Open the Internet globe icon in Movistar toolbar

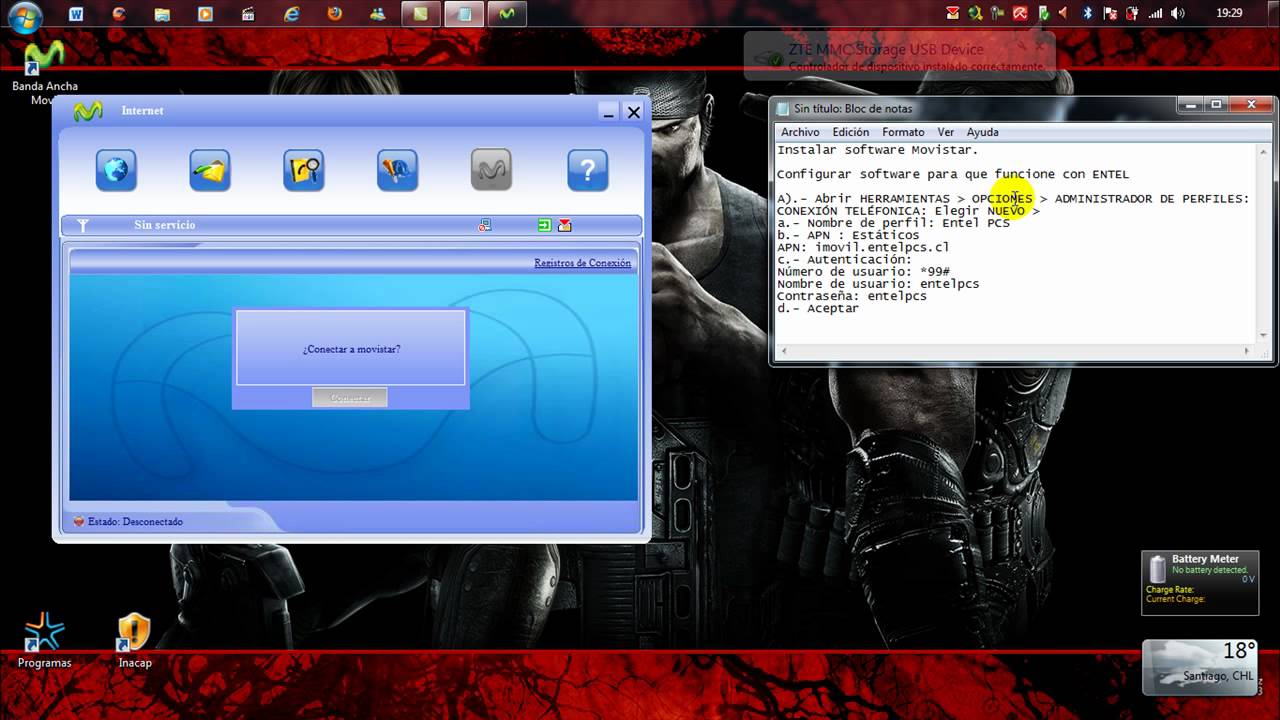(x=116, y=170)
